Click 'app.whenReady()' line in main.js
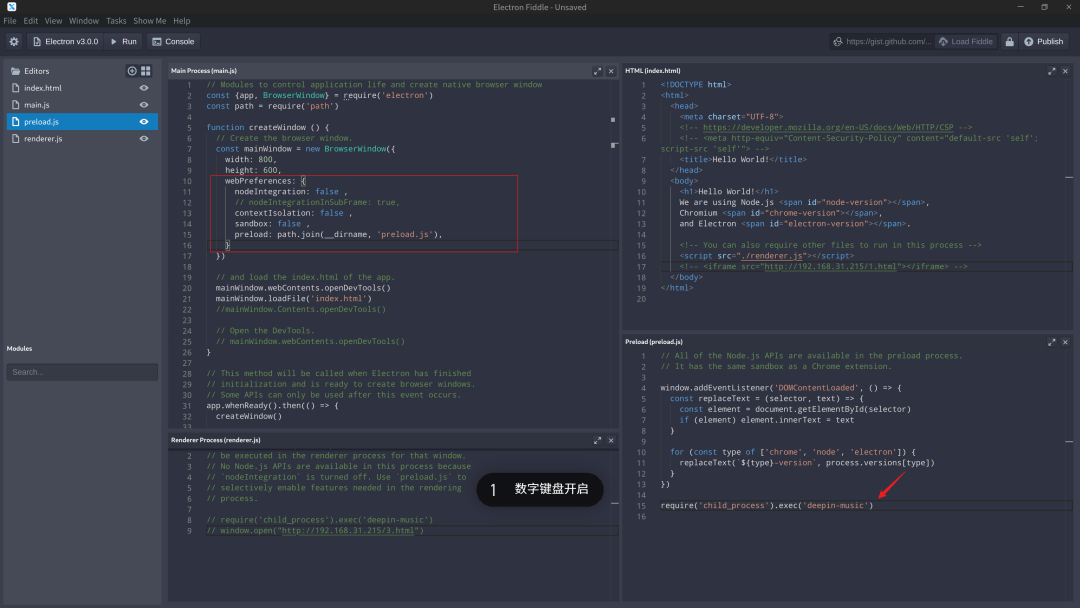Image resolution: width=1080 pixels, height=608 pixels. (272, 406)
